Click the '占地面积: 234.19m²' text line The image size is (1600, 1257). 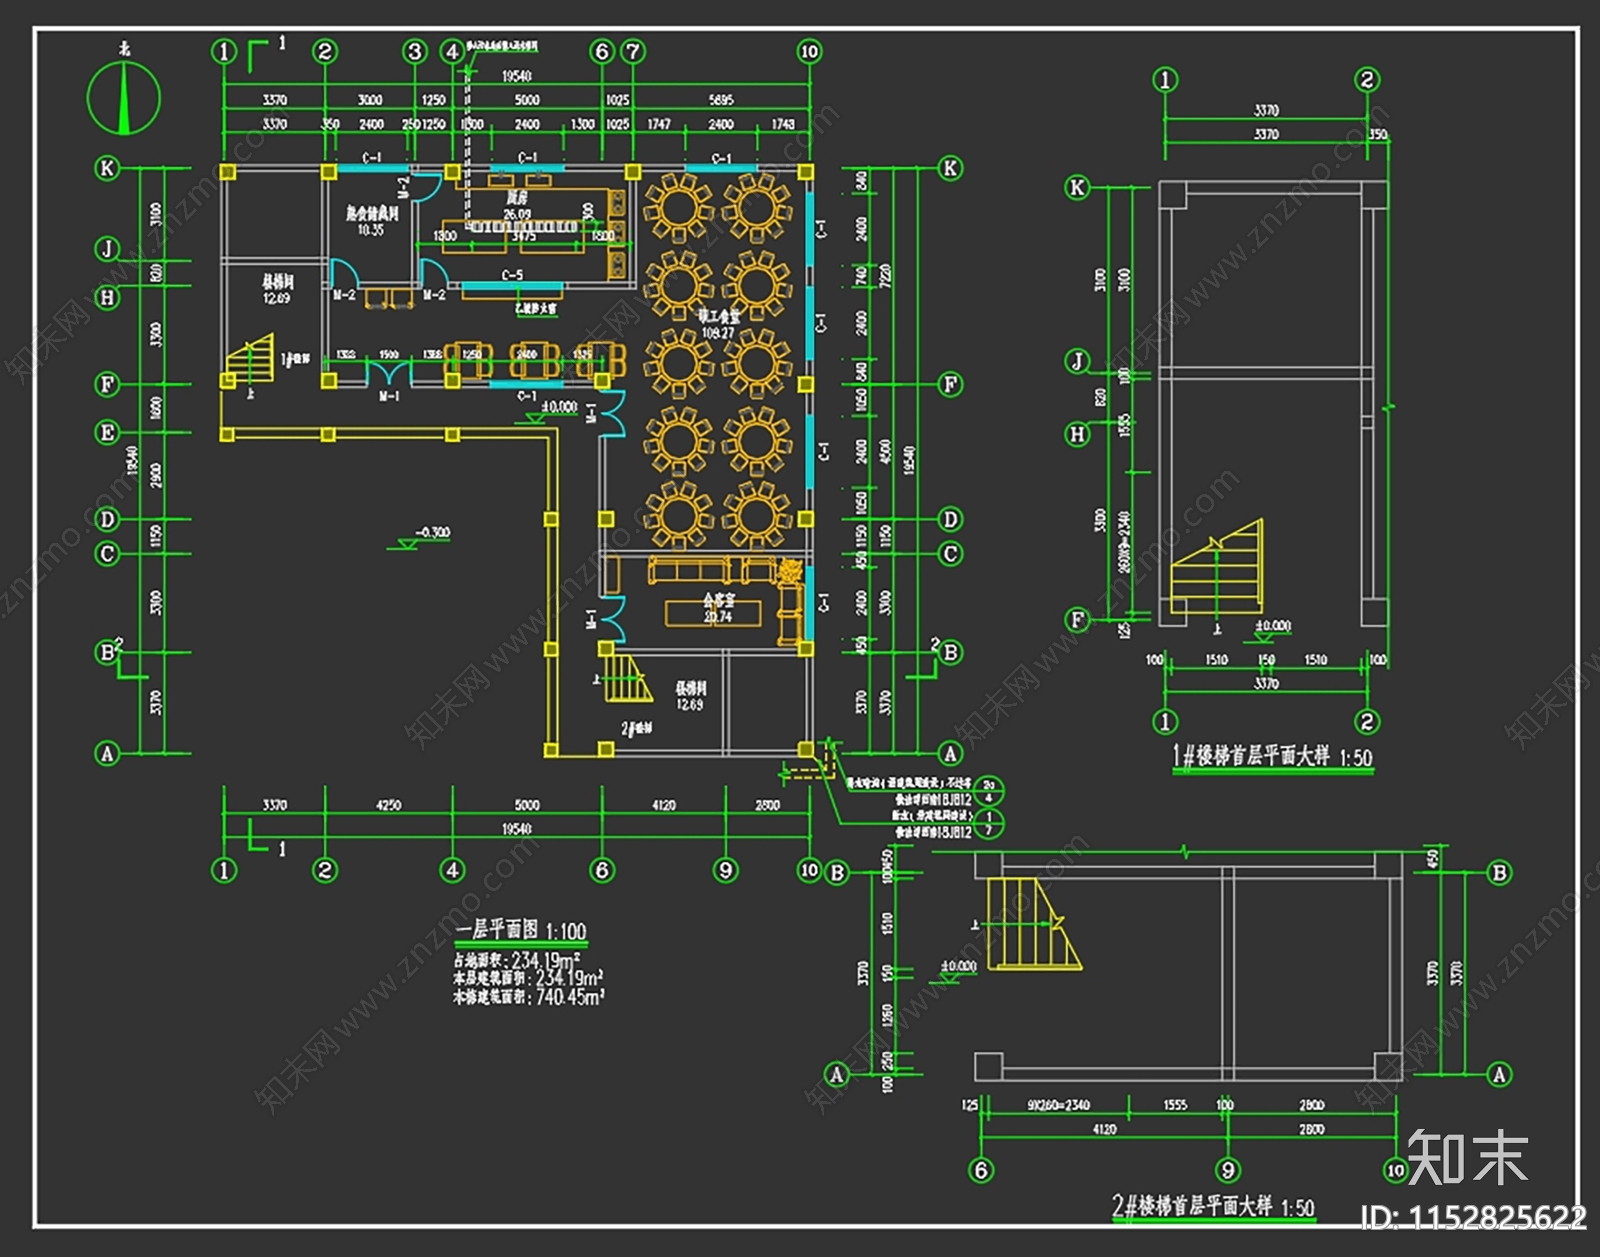point(516,960)
